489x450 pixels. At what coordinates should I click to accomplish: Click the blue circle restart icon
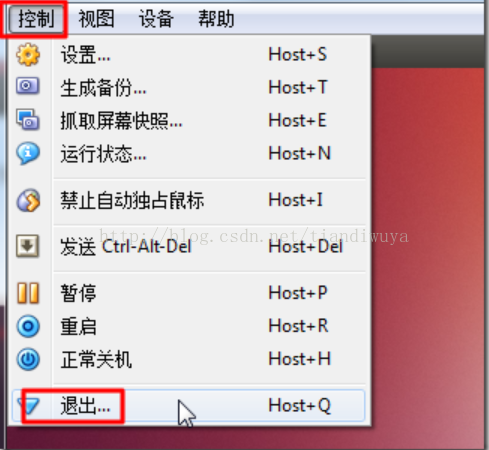[28, 326]
